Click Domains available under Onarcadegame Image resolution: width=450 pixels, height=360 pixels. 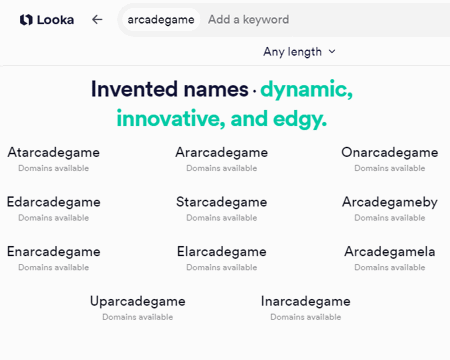point(390,168)
